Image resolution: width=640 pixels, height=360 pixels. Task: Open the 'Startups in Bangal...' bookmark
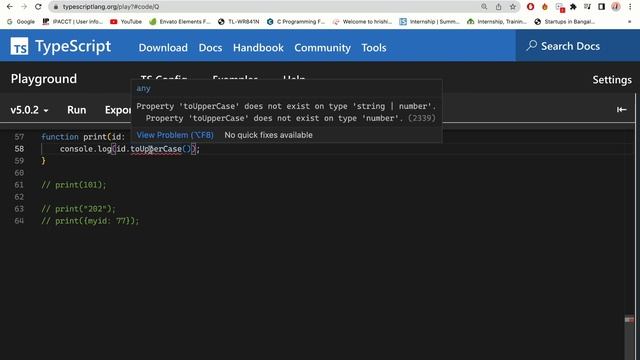(x=564, y=22)
